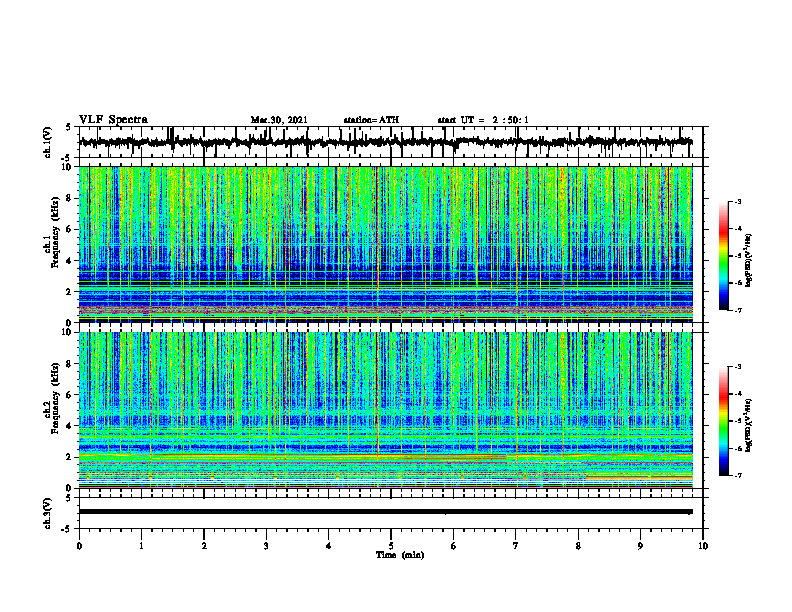Click the ch.1 spectrogram color scale bar

723,256
